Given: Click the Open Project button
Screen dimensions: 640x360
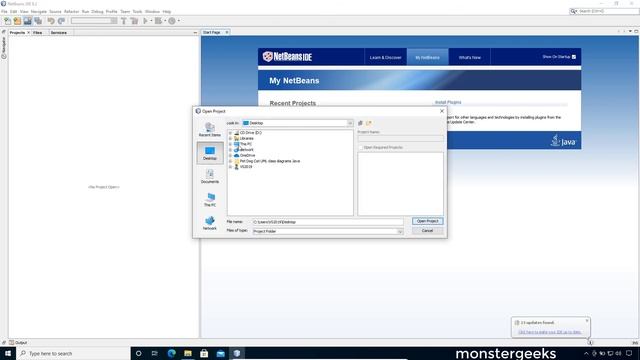Looking at the screenshot, I should [427, 221].
